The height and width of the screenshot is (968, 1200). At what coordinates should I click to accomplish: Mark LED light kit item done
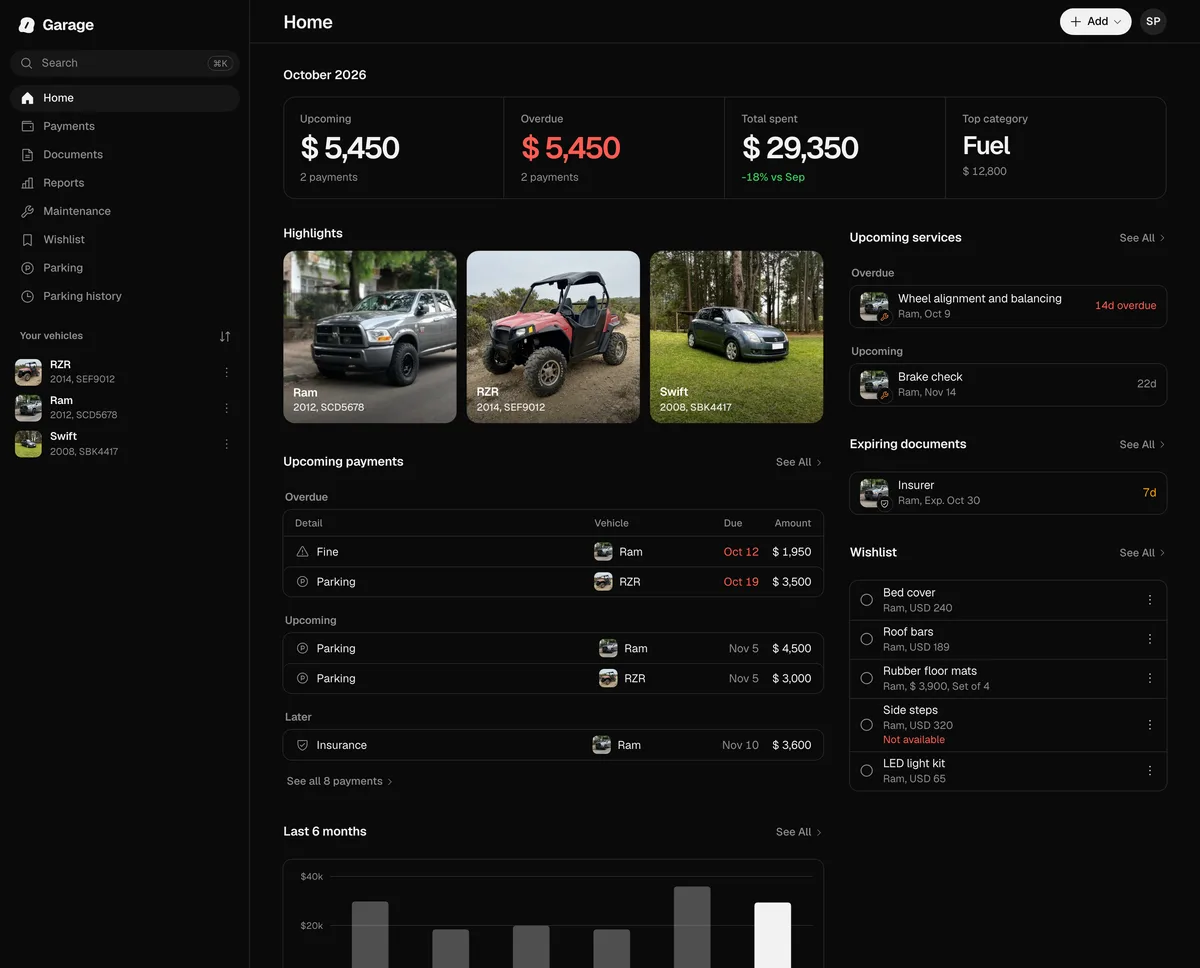pos(867,771)
